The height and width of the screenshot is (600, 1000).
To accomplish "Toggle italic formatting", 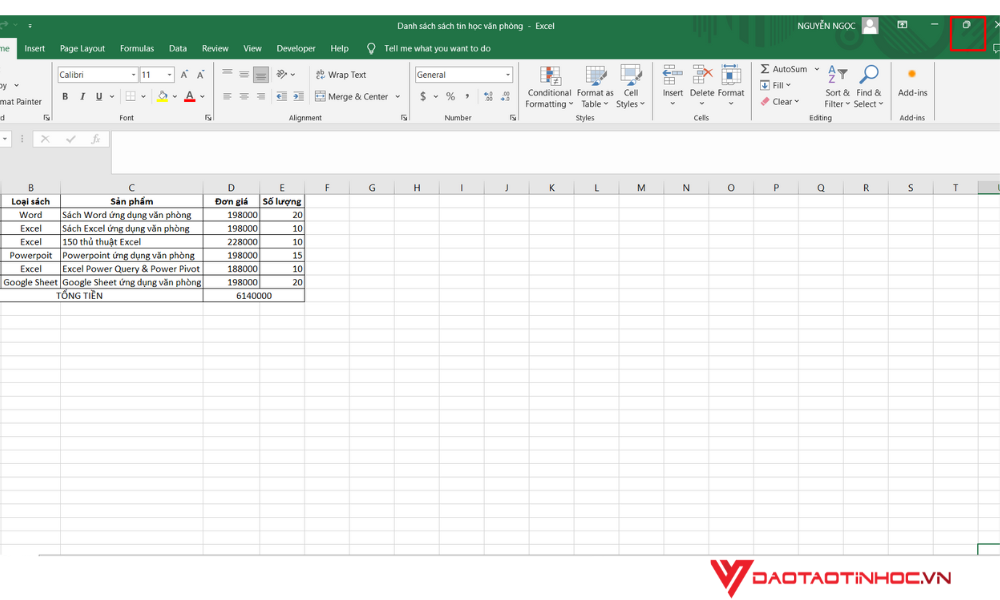I will pyautogui.click(x=82, y=96).
